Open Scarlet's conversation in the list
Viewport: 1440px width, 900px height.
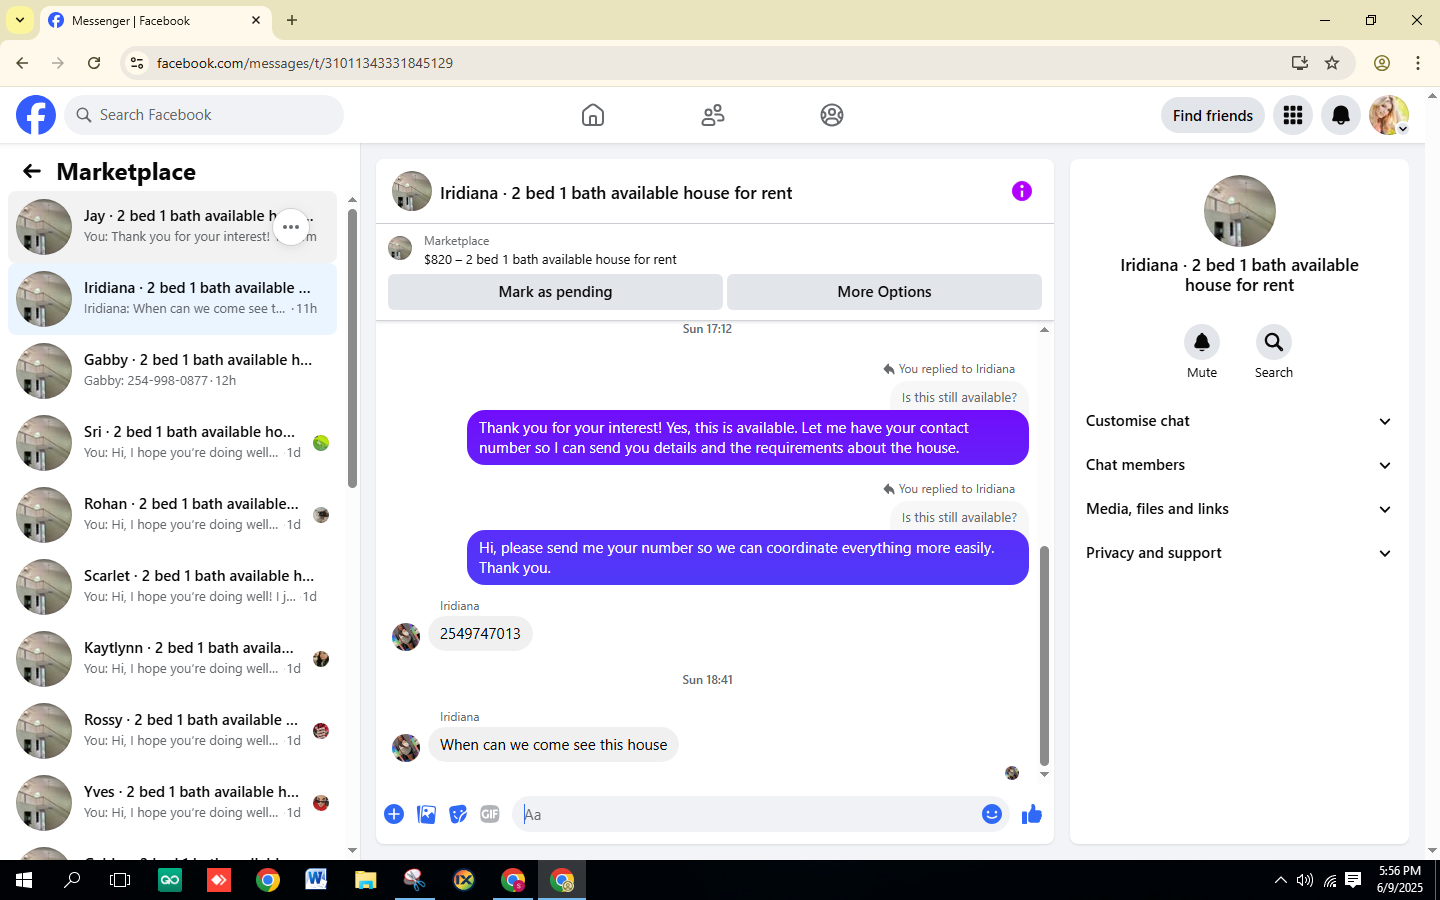pyautogui.click(x=172, y=587)
